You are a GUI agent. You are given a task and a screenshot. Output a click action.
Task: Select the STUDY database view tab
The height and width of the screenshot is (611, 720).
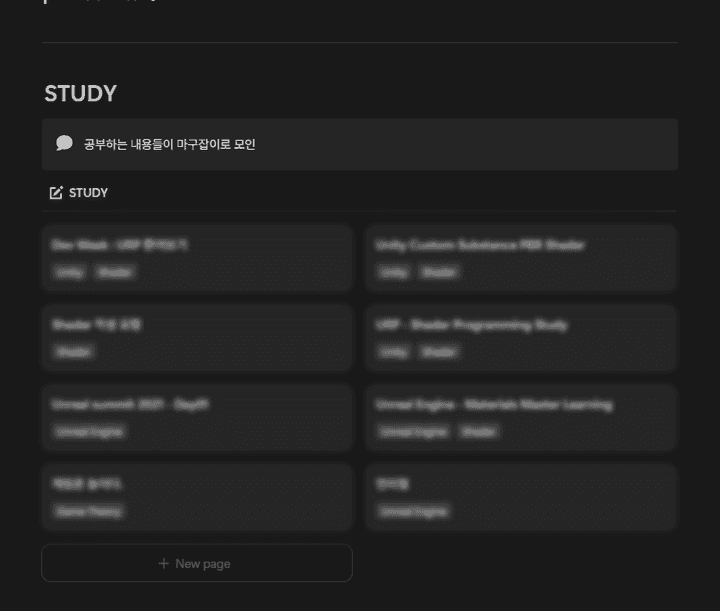(79, 193)
